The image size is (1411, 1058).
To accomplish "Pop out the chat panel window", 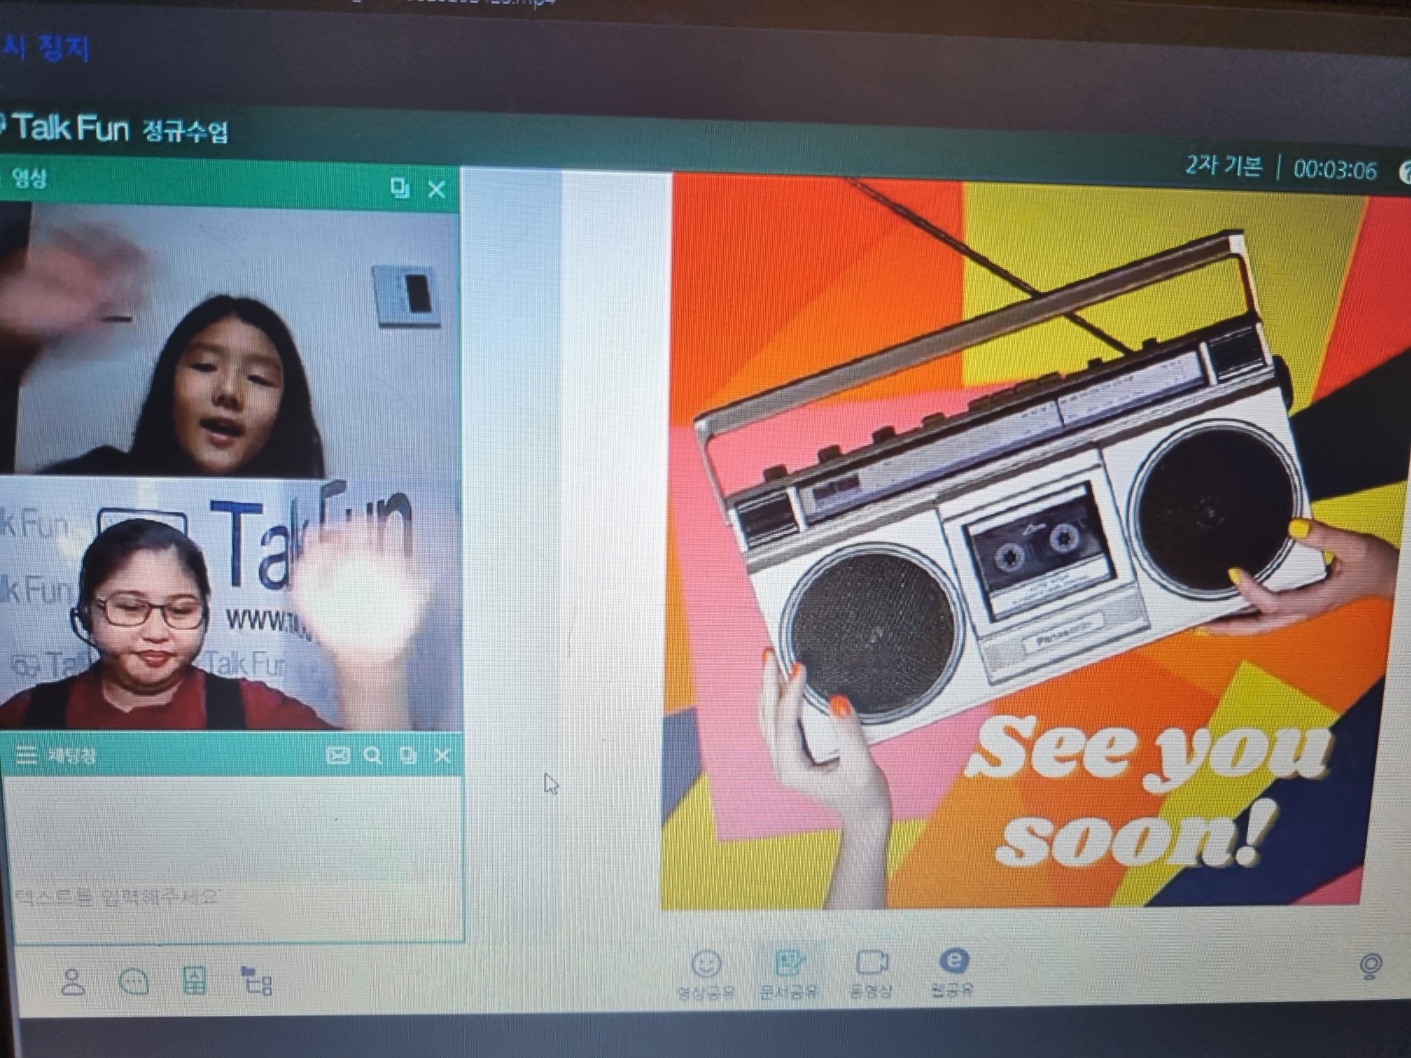I will click(x=407, y=756).
